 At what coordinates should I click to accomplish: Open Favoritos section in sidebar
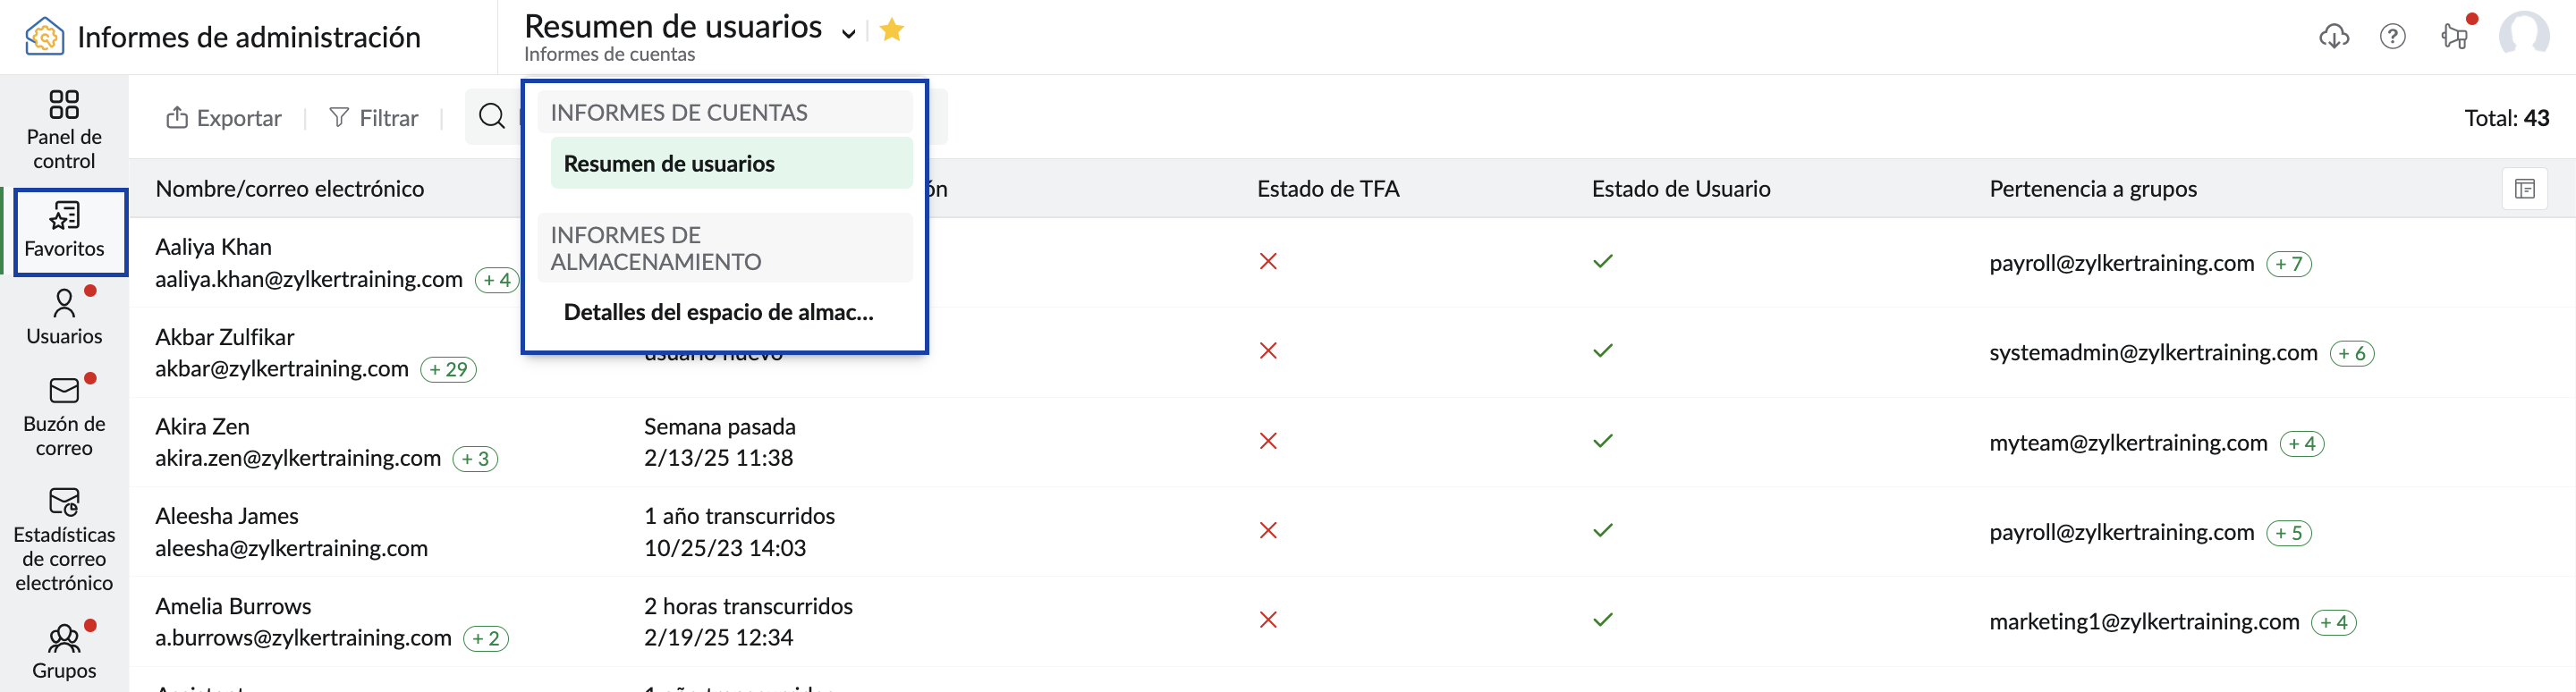pyautogui.click(x=64, y=231)
